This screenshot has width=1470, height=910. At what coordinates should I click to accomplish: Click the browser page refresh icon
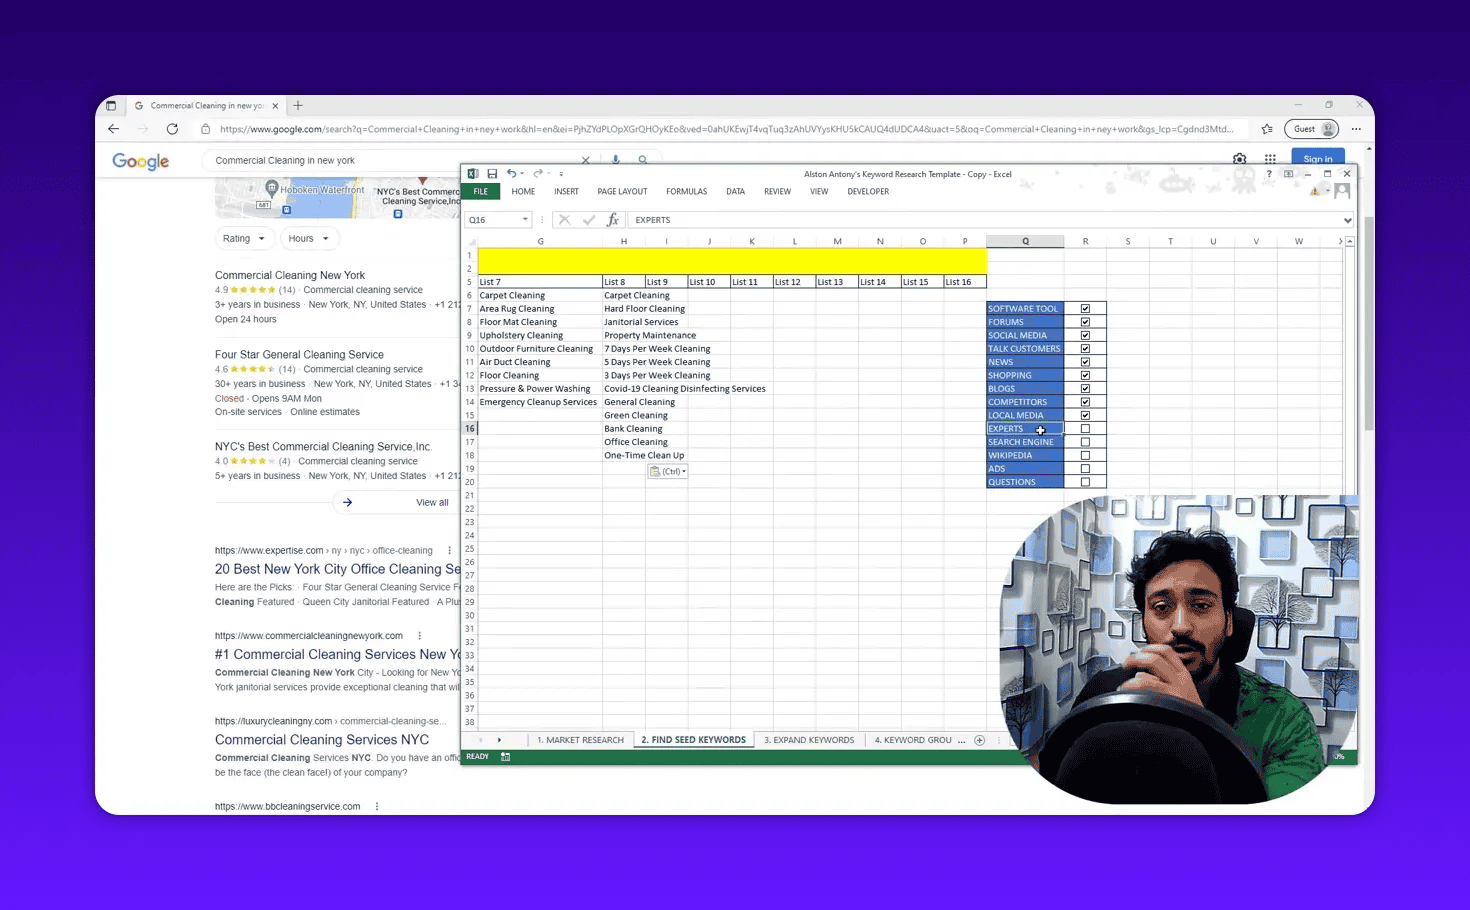[172, 128]
